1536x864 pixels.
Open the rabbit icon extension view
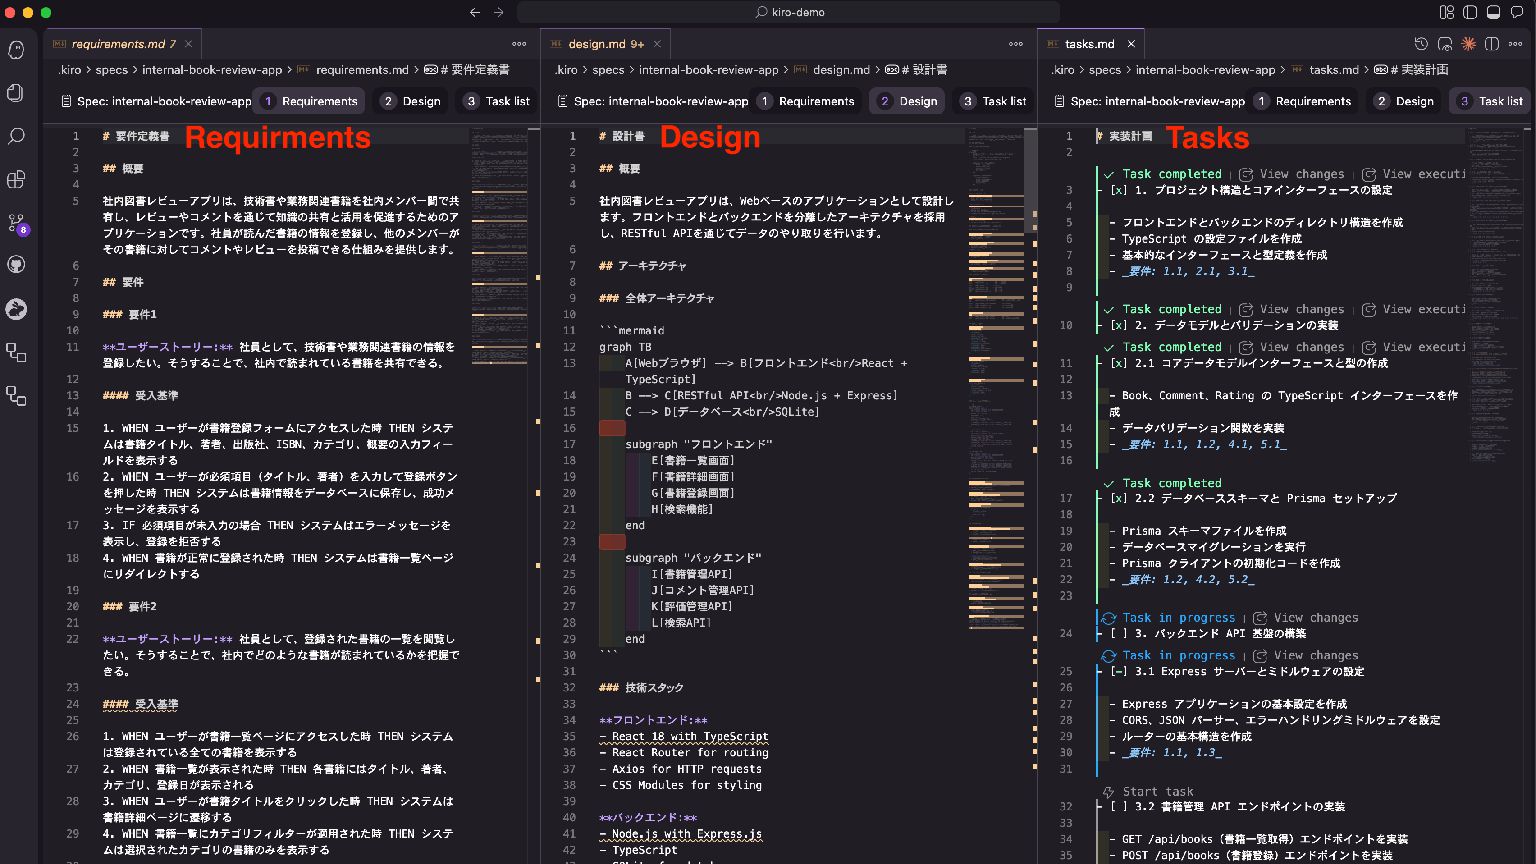[16, 309]
